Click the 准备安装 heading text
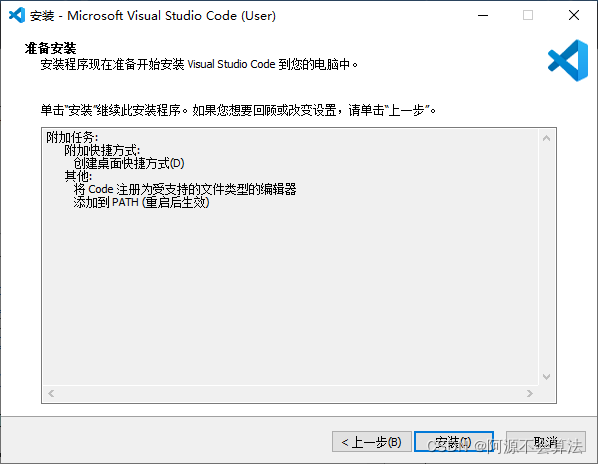The height and width of the screenshot is (464, 598). [50, 48]
